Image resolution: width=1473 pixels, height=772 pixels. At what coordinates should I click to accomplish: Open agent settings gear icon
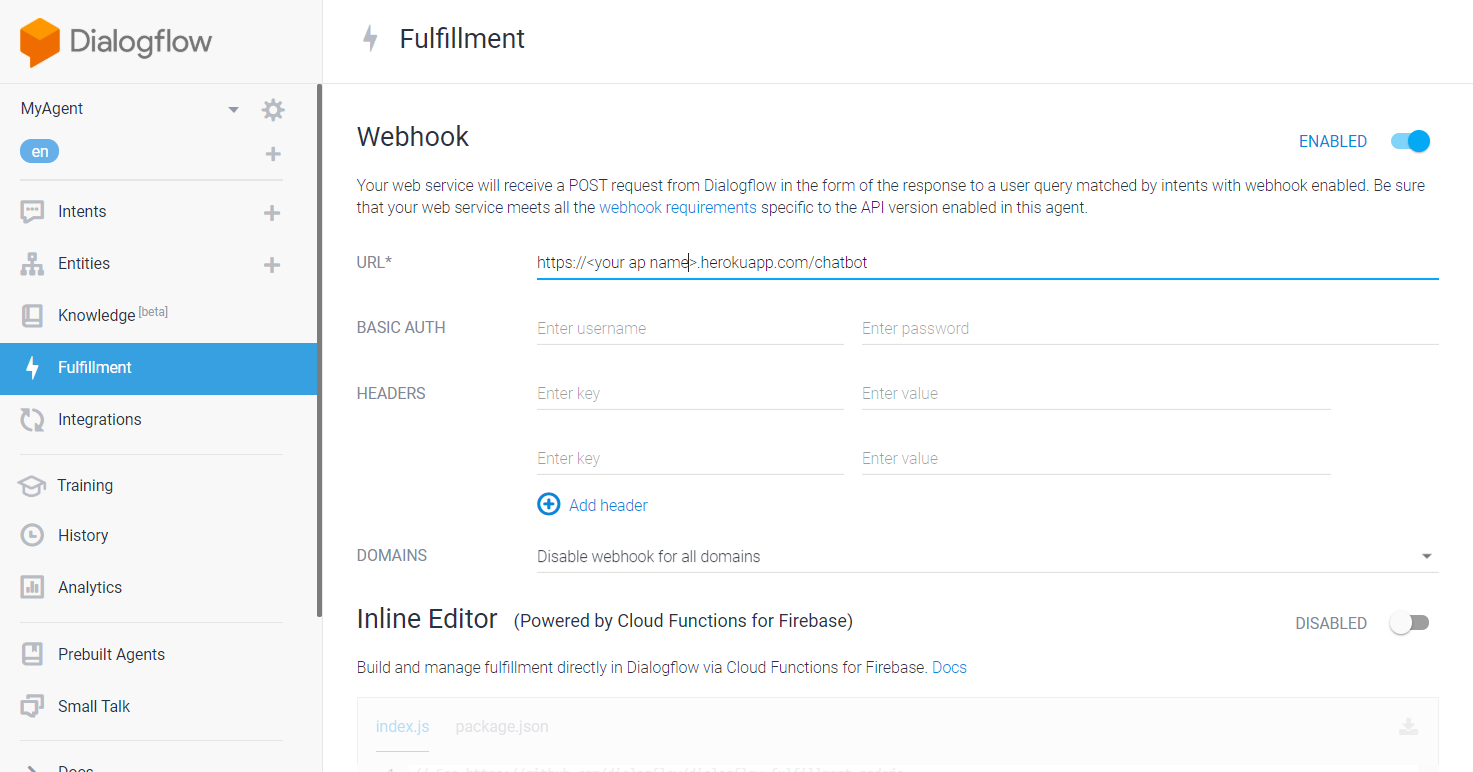(273, 110)
